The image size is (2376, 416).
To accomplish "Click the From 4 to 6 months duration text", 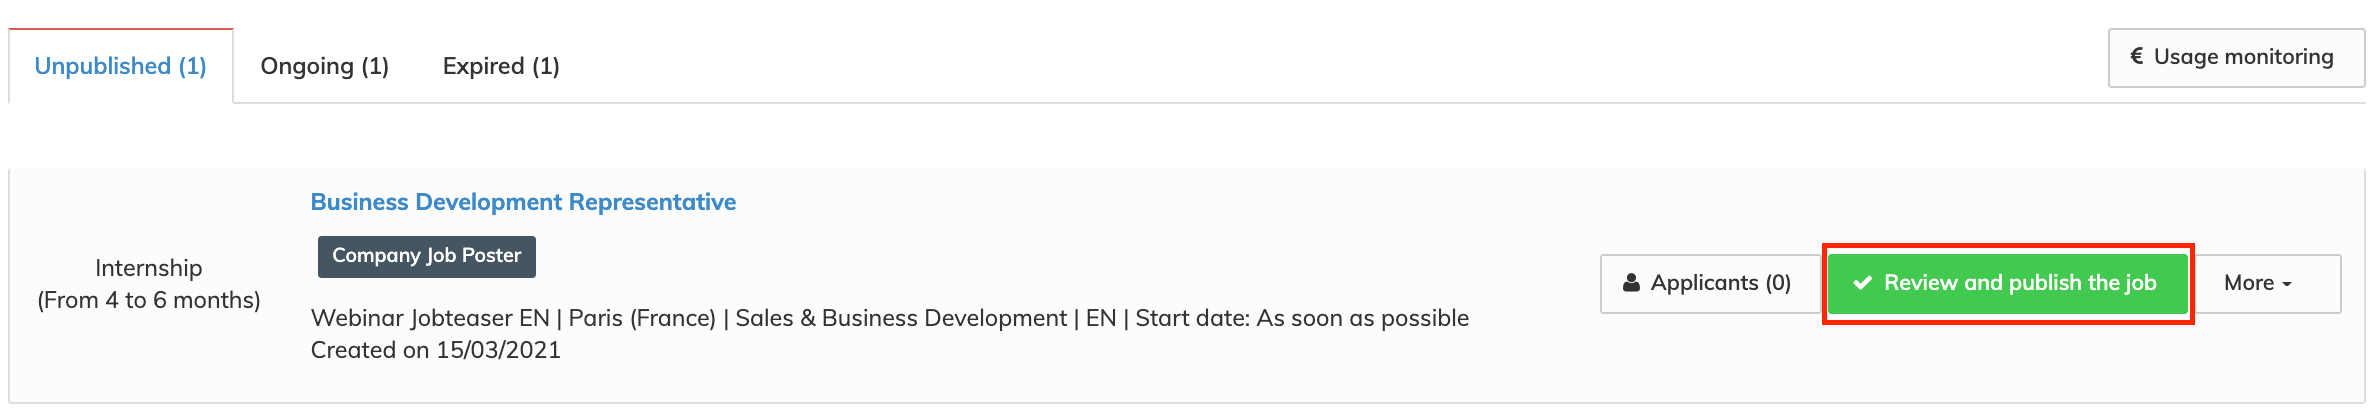I will 148,300.
